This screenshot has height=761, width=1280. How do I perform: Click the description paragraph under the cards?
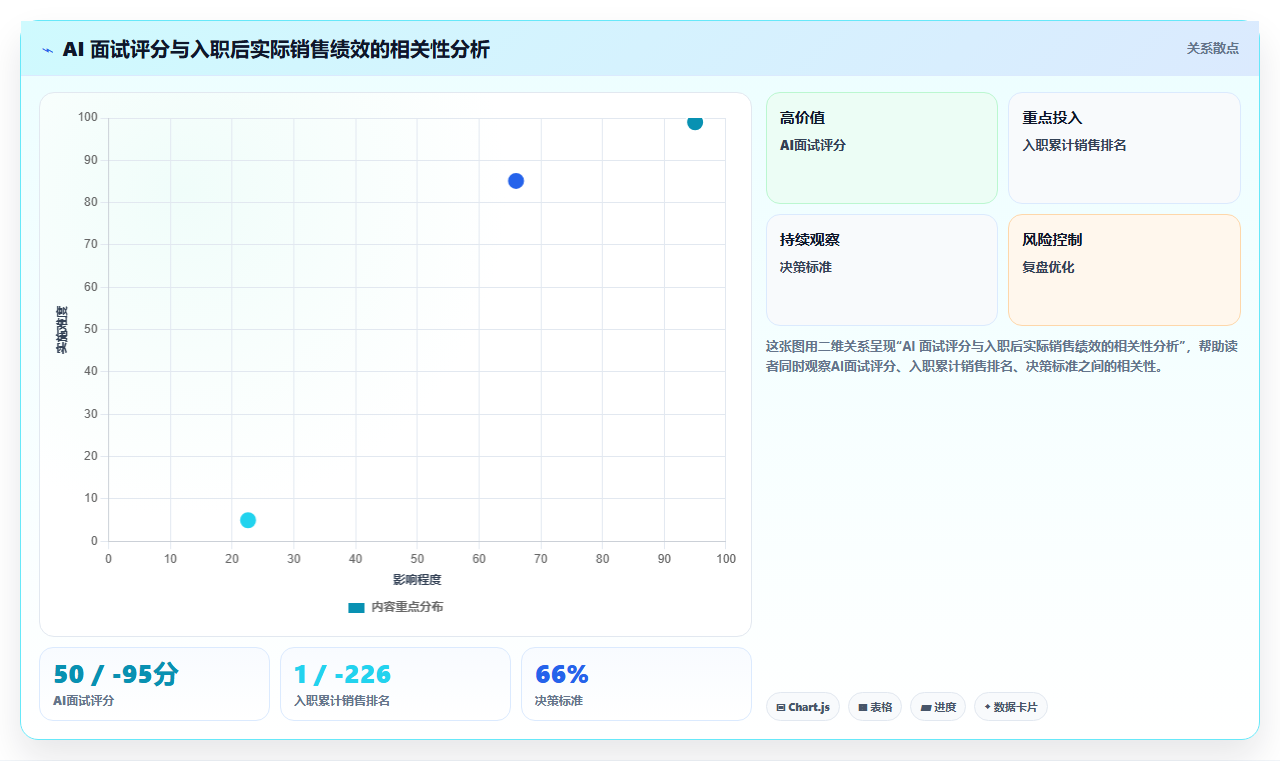[1003, 356]
